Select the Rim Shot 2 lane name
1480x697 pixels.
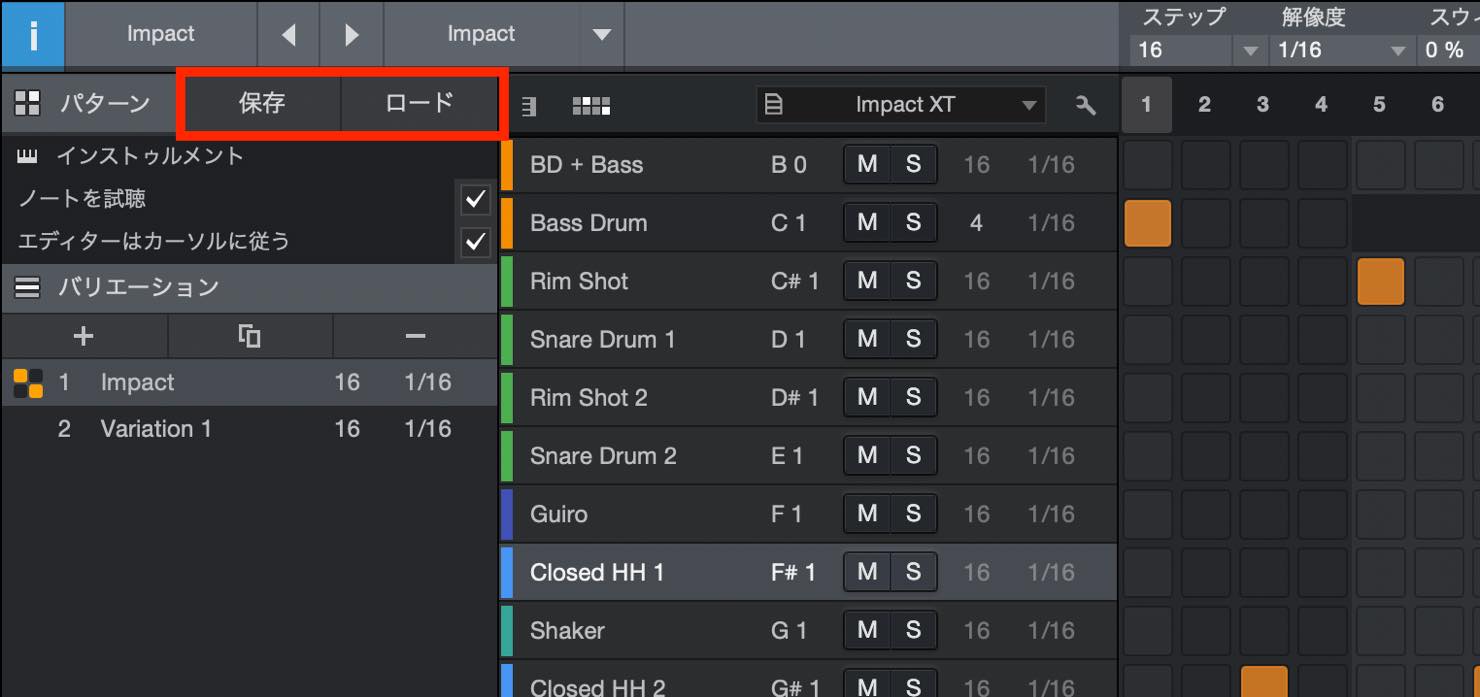click(x=588, y=398)
